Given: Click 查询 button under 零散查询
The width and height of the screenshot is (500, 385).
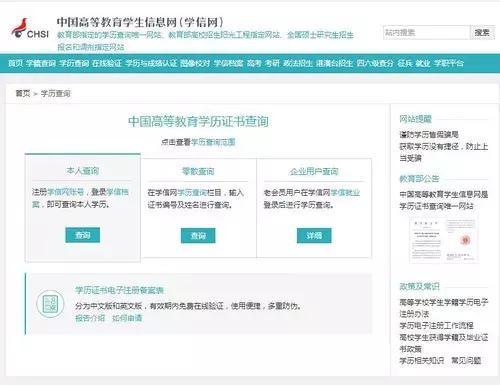Looking at the screenshot, I should click(x=198, y=236).
